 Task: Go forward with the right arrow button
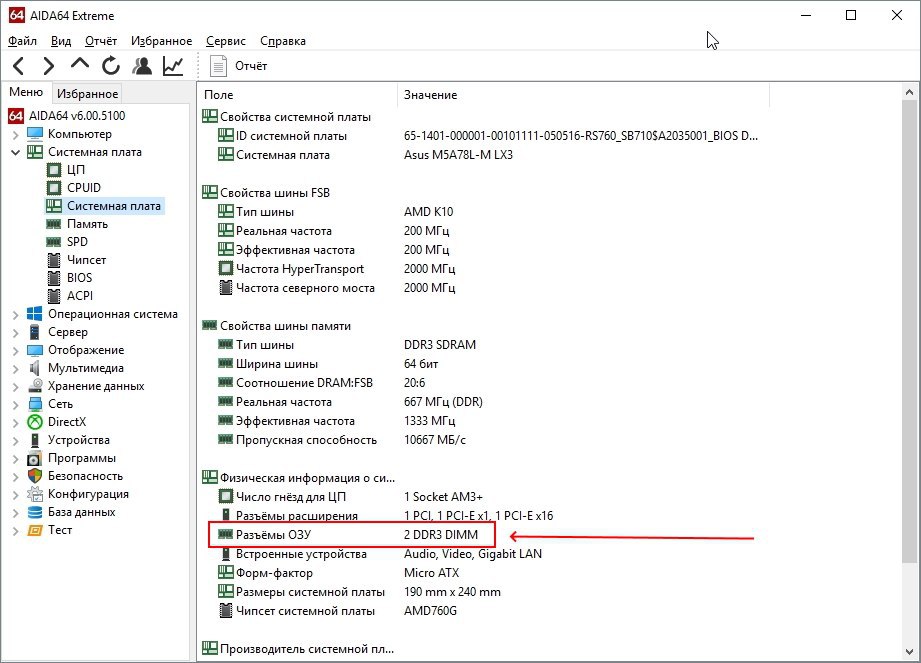click(x=49, y=66)
